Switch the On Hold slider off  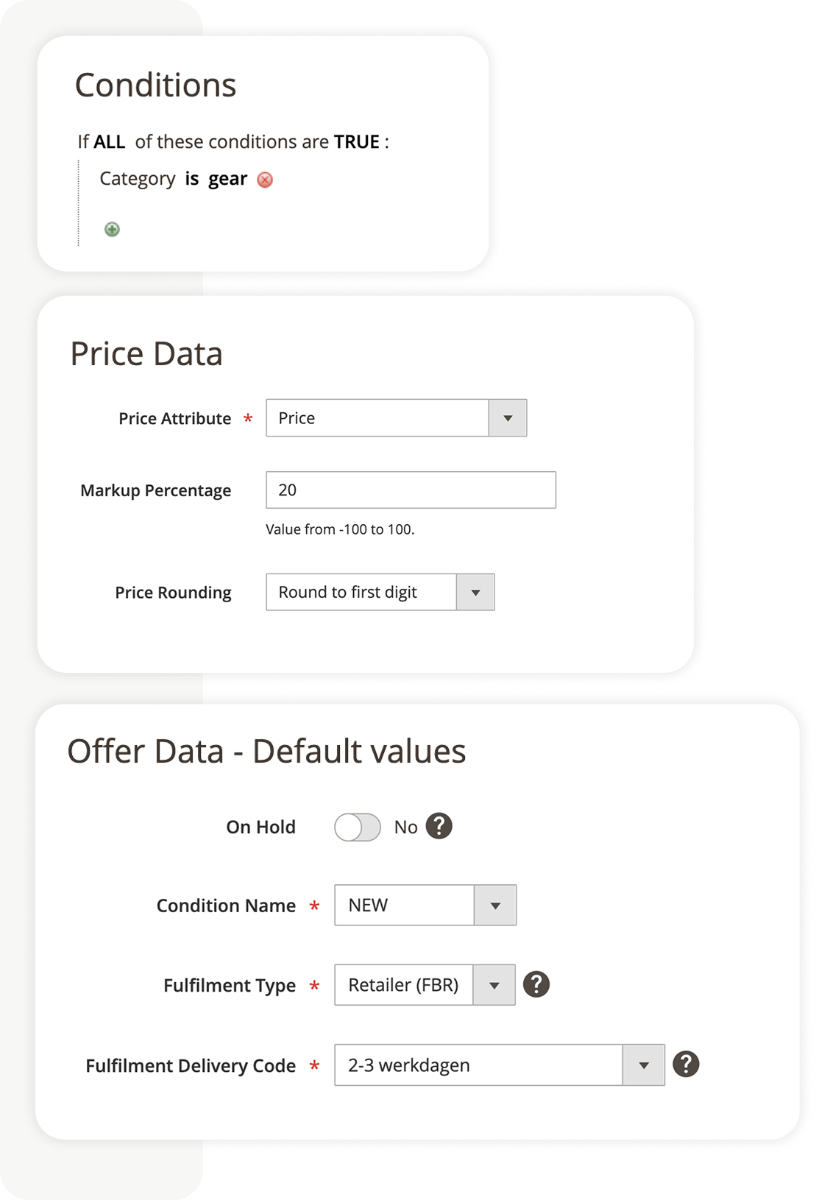(x=356, y=827)
